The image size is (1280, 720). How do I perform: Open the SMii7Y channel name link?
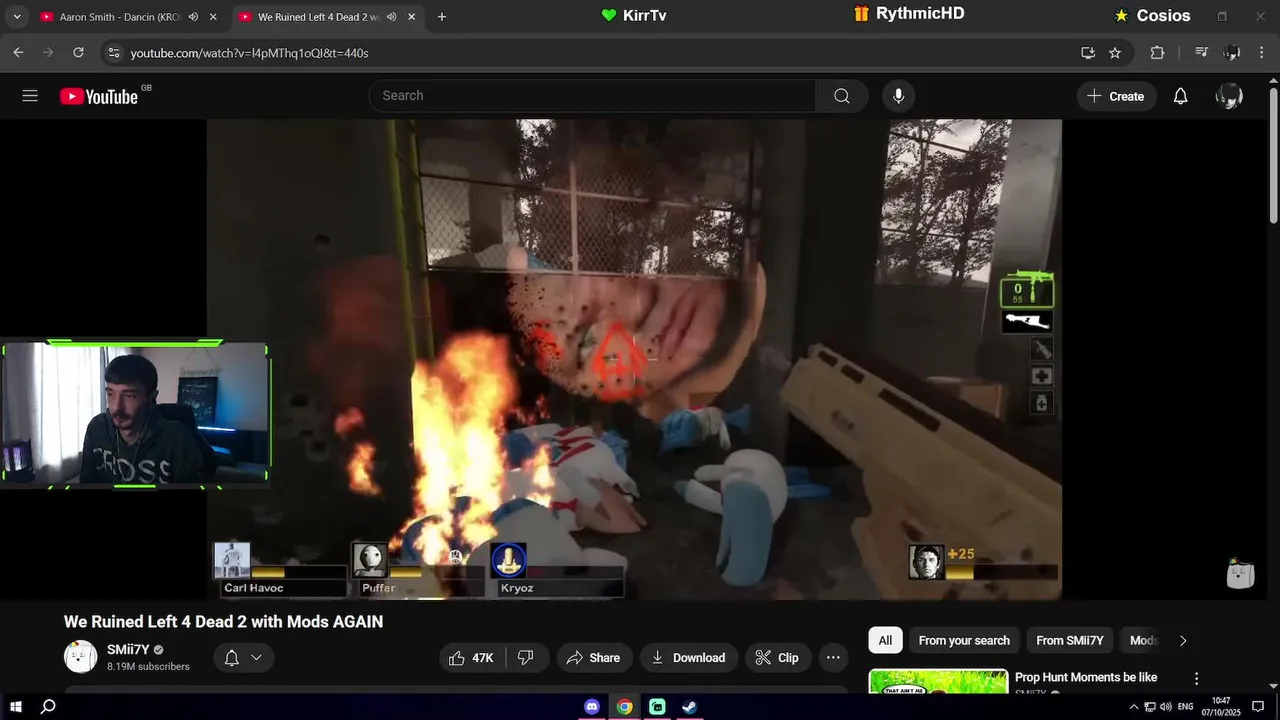[x=128, y=650]
